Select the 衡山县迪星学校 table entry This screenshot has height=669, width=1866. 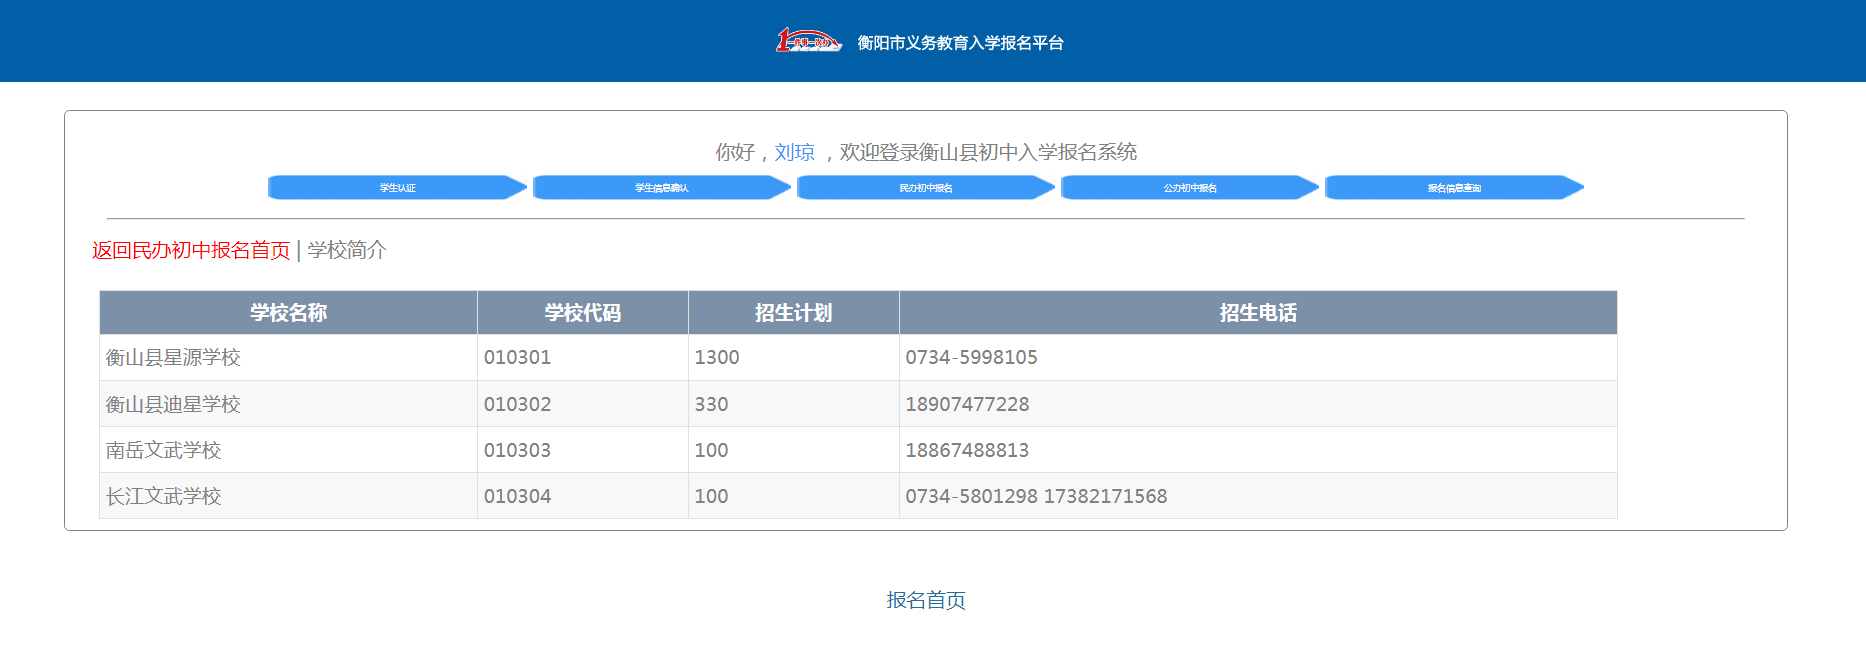tap(173, 404)
